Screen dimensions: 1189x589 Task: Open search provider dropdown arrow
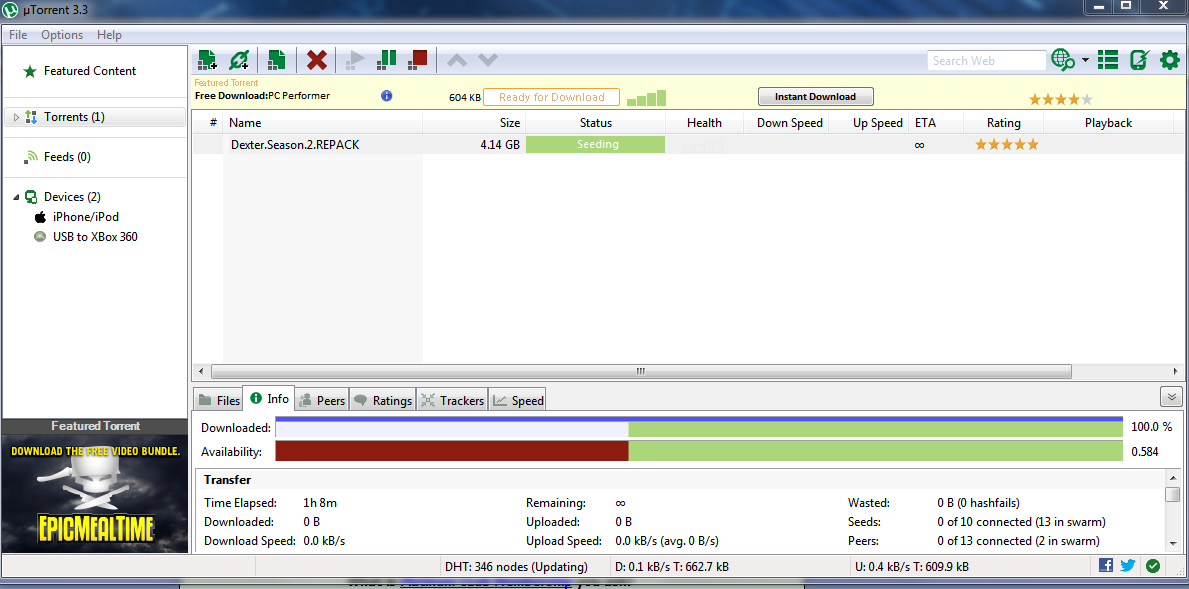[1085, 61]
